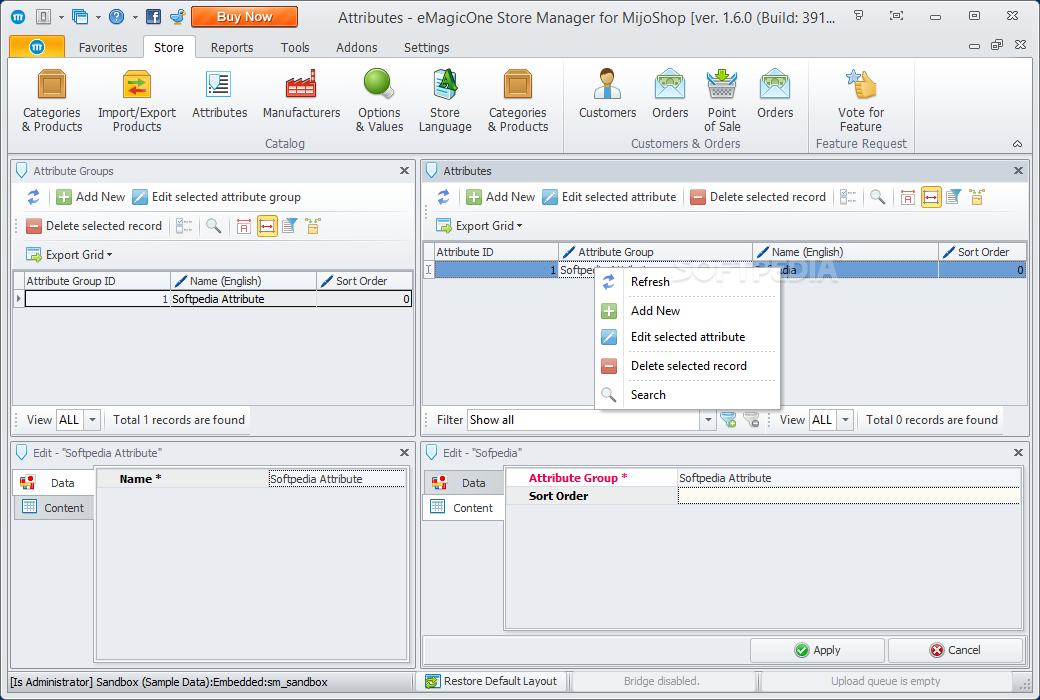Sort by Attribute Group column header
The width and height of the screenshot is (1040, 700).
coord(655,252)
